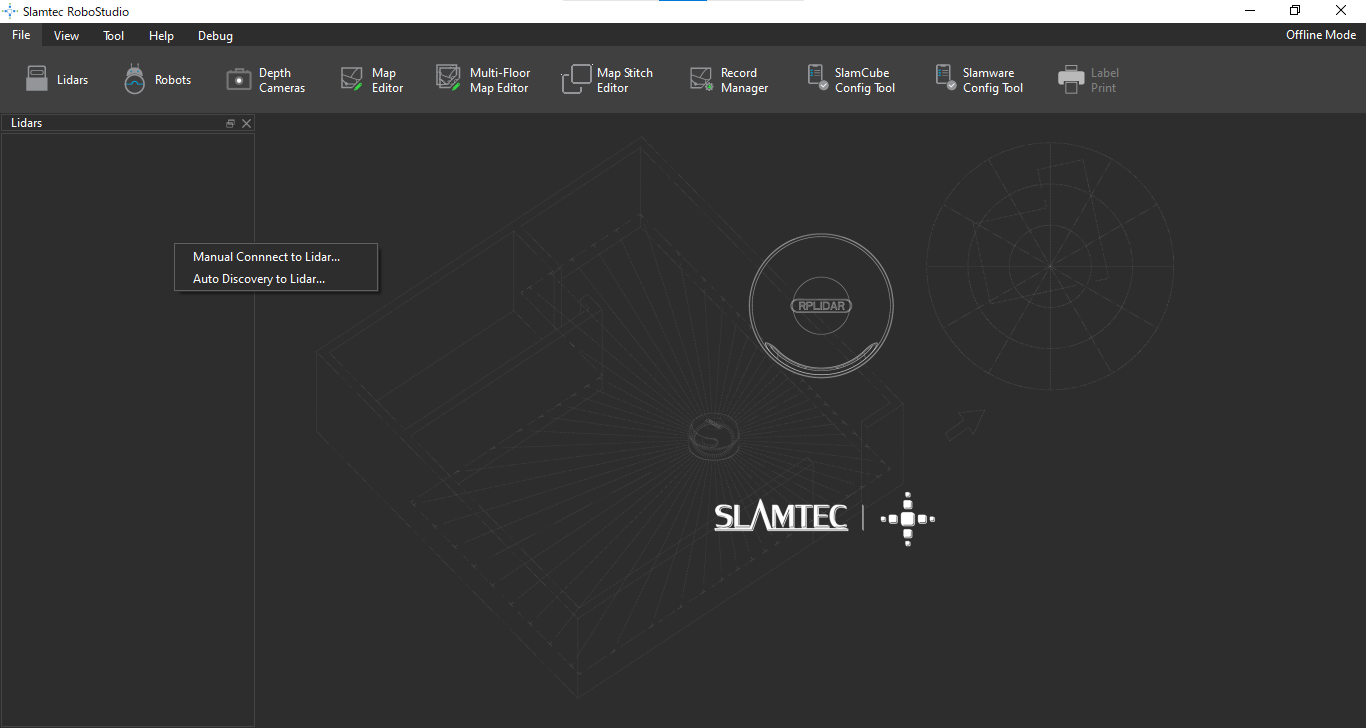This screenshot has height=728, width=1366.
Task: Open the Help menu
Action: pos(161,36)
